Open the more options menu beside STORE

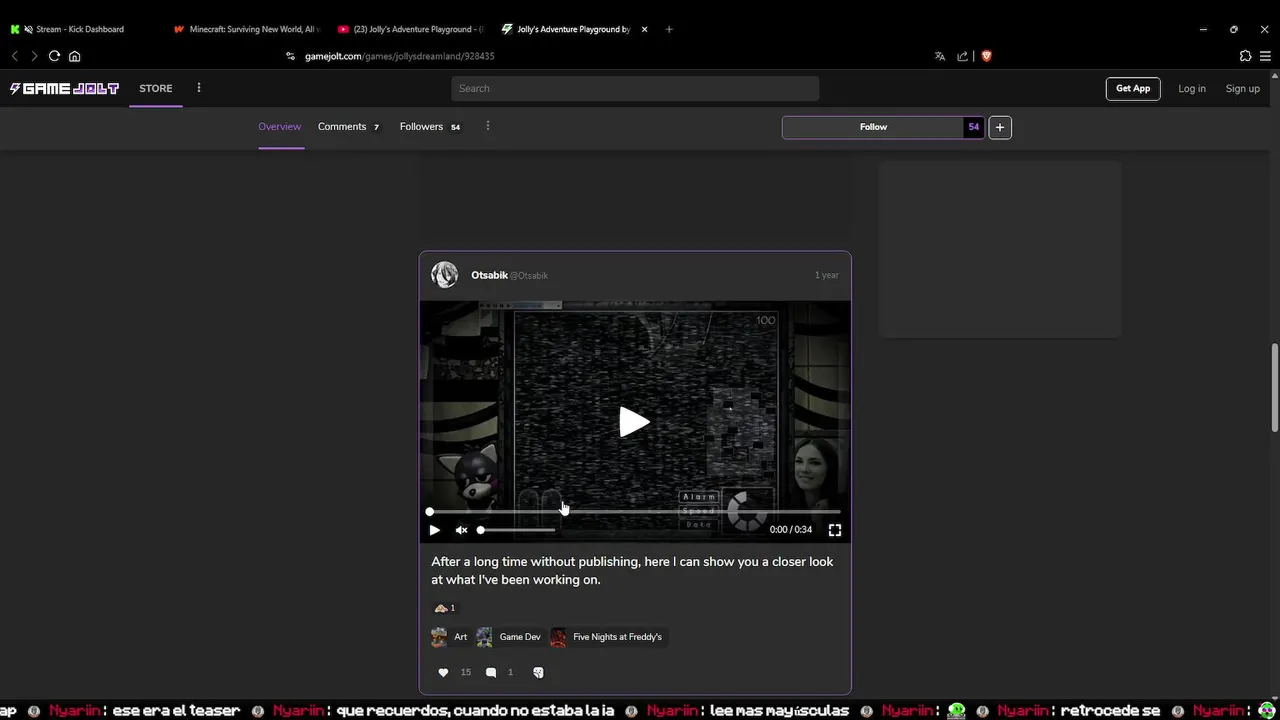[199, 88]
